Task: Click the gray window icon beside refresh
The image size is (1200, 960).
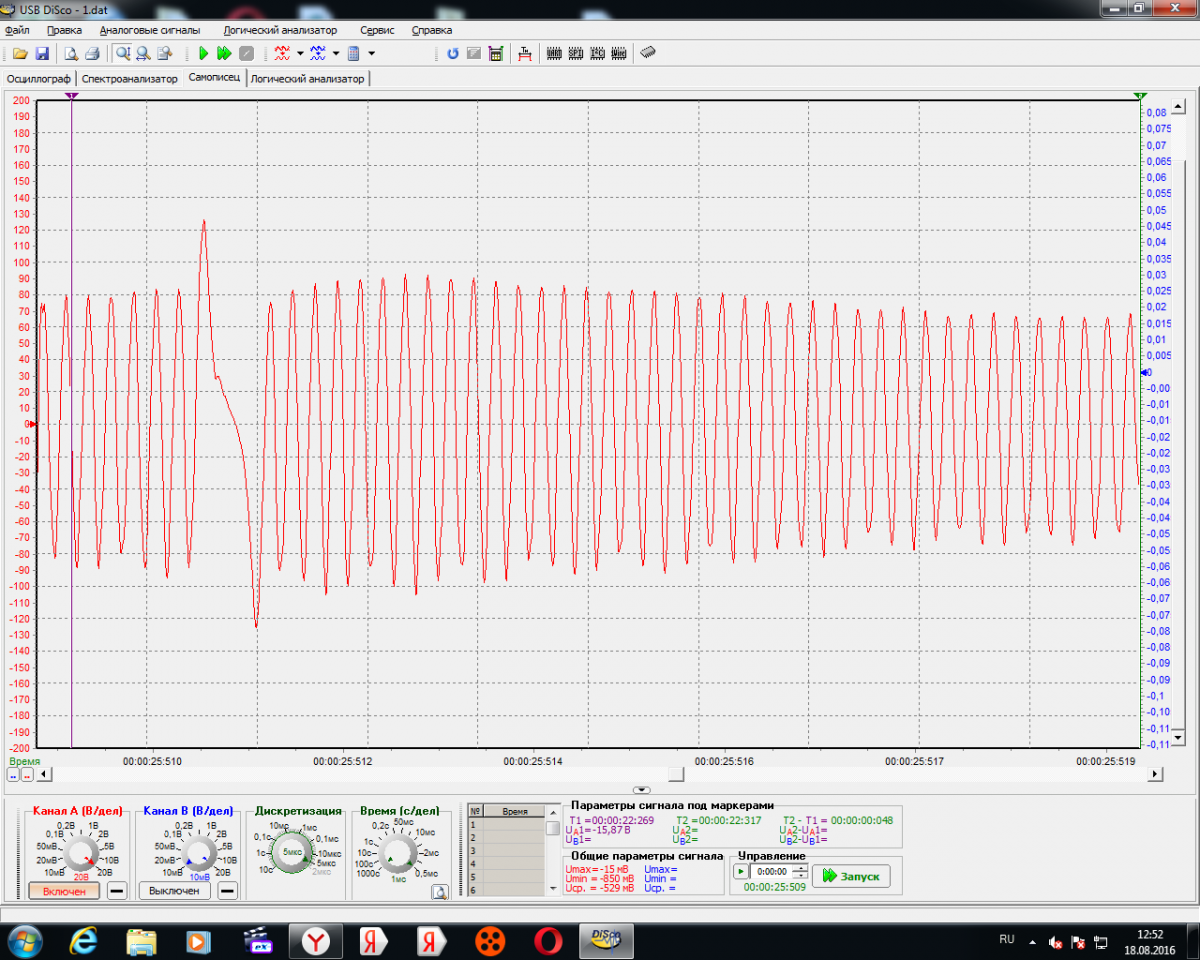Action: (x=474, y=53)
